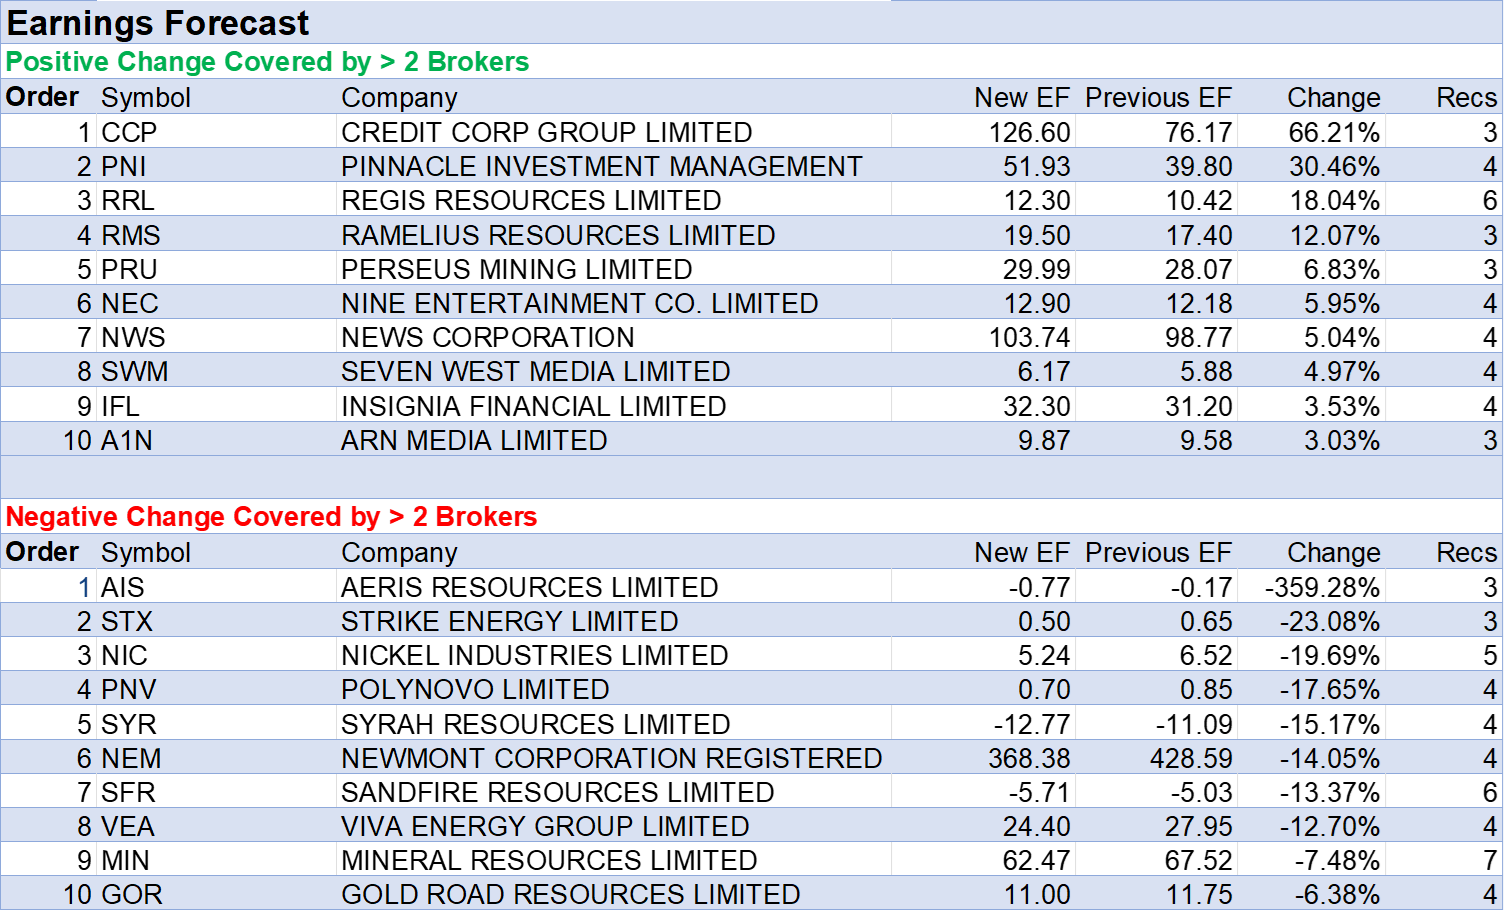Select Previous EF value 428.59
Screen dimensions: 1504x911
[x=1190, y=758]
